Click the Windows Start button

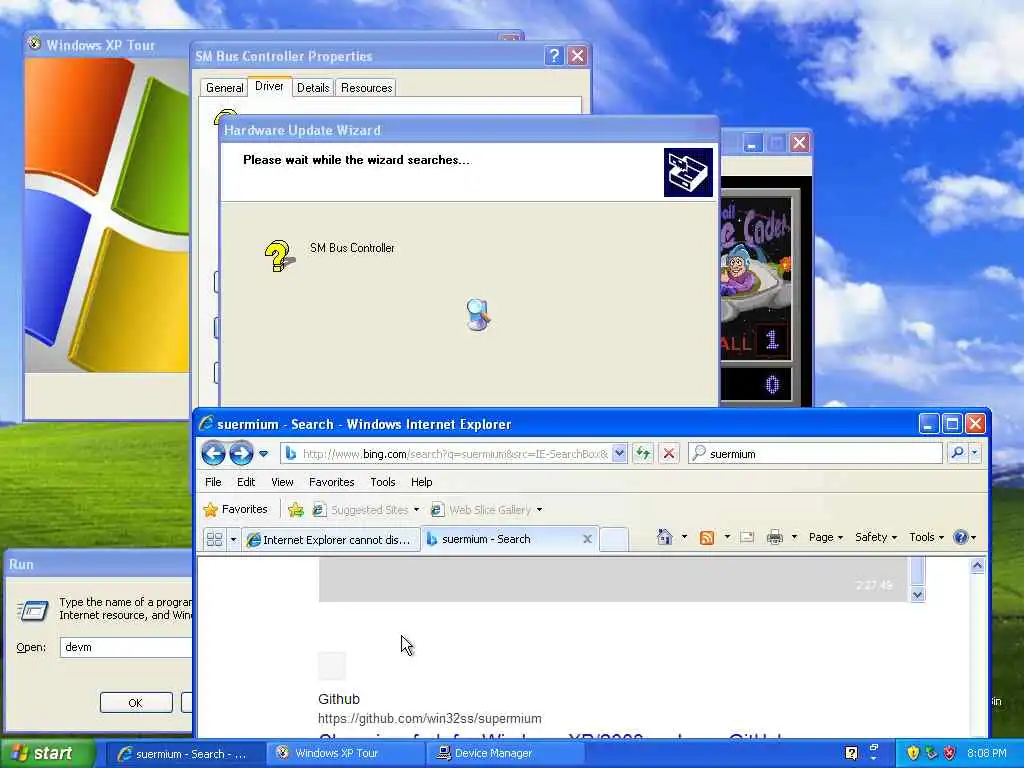click(x=46, y=753)
